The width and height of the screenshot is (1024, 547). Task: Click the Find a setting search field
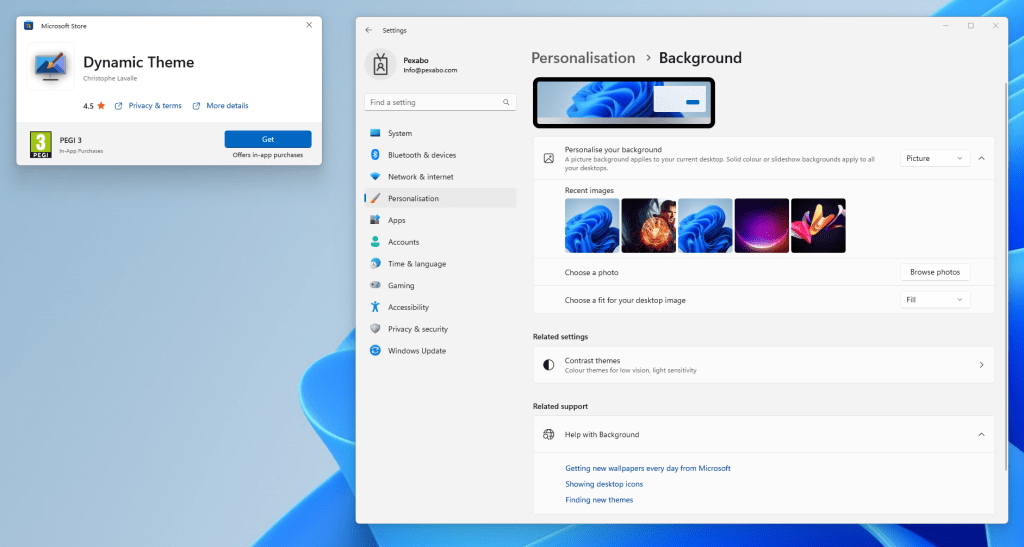(440, 102)
